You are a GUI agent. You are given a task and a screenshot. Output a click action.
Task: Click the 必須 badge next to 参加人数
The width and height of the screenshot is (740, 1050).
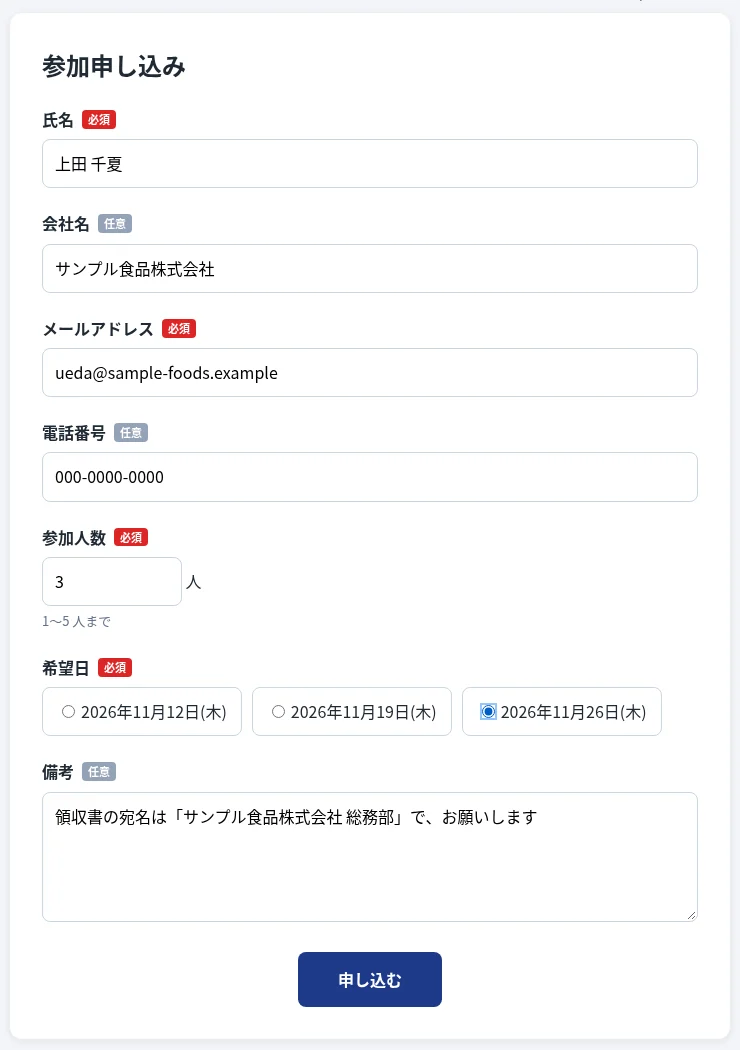click(x=131, y=537)
